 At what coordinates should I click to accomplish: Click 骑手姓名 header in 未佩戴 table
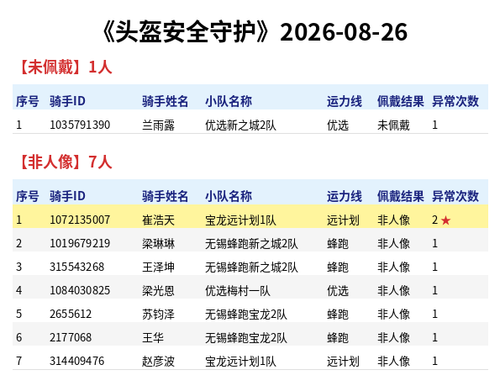coord(165,101)
